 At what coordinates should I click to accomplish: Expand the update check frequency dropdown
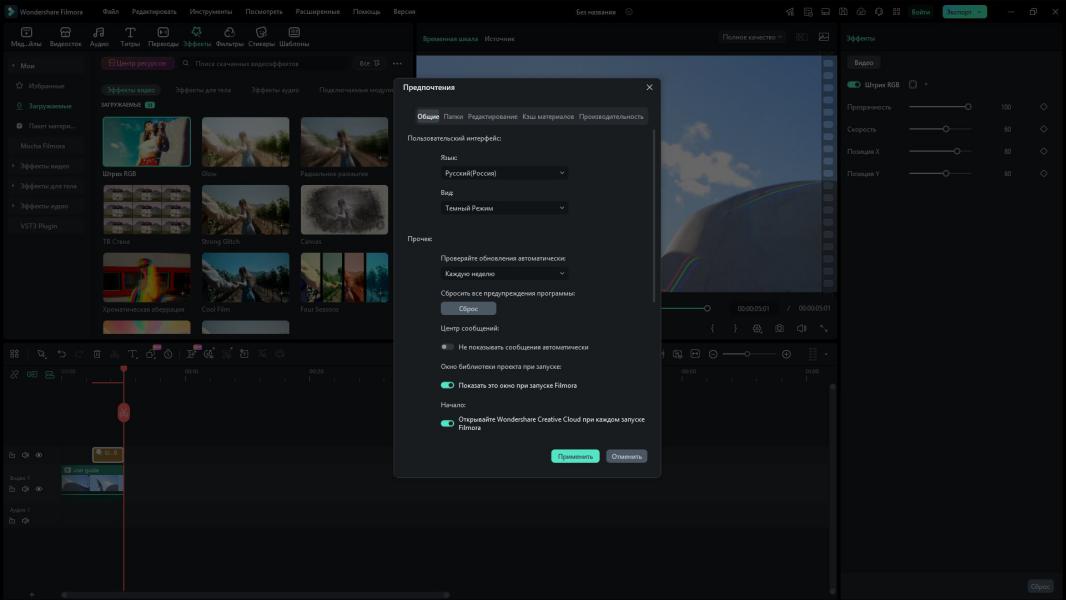tap(504, 273)
